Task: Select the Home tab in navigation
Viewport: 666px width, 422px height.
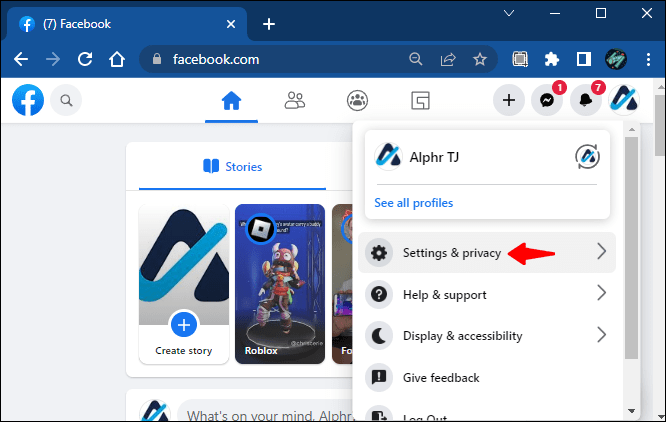Action: coord(231,102)
